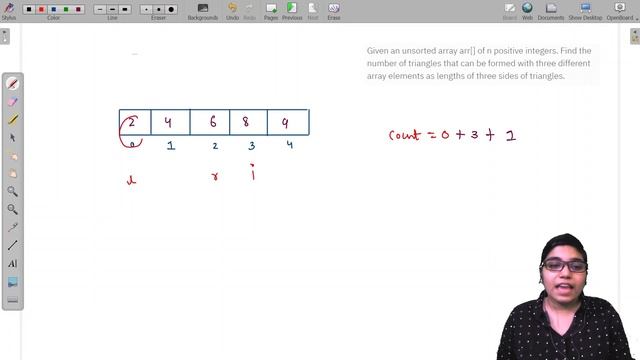Select the green pen color
The image size is (640, 360).
coord(66,9)
